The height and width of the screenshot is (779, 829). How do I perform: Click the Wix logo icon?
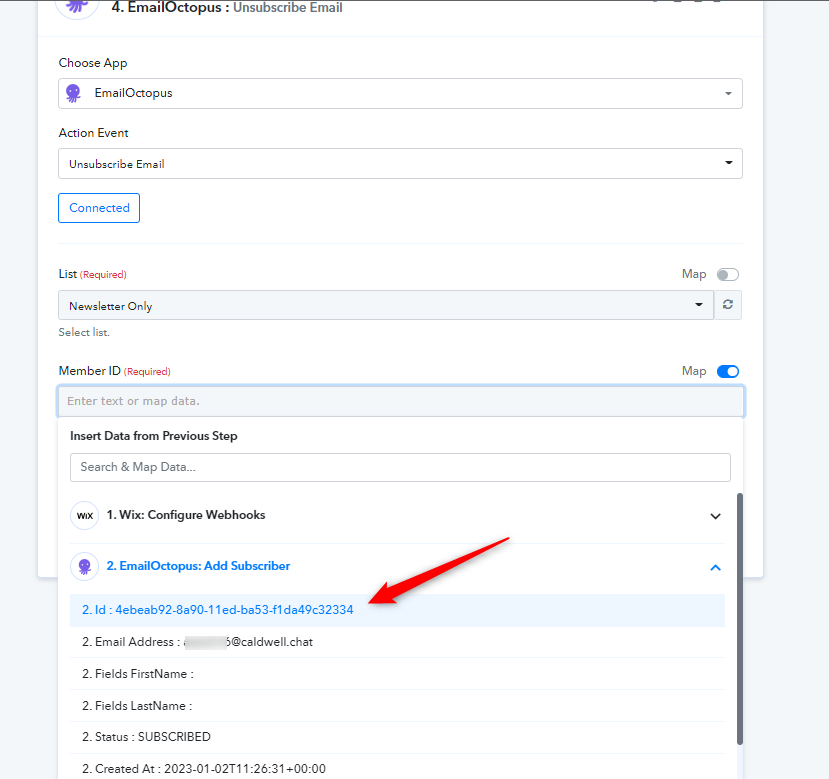[85, 515]
